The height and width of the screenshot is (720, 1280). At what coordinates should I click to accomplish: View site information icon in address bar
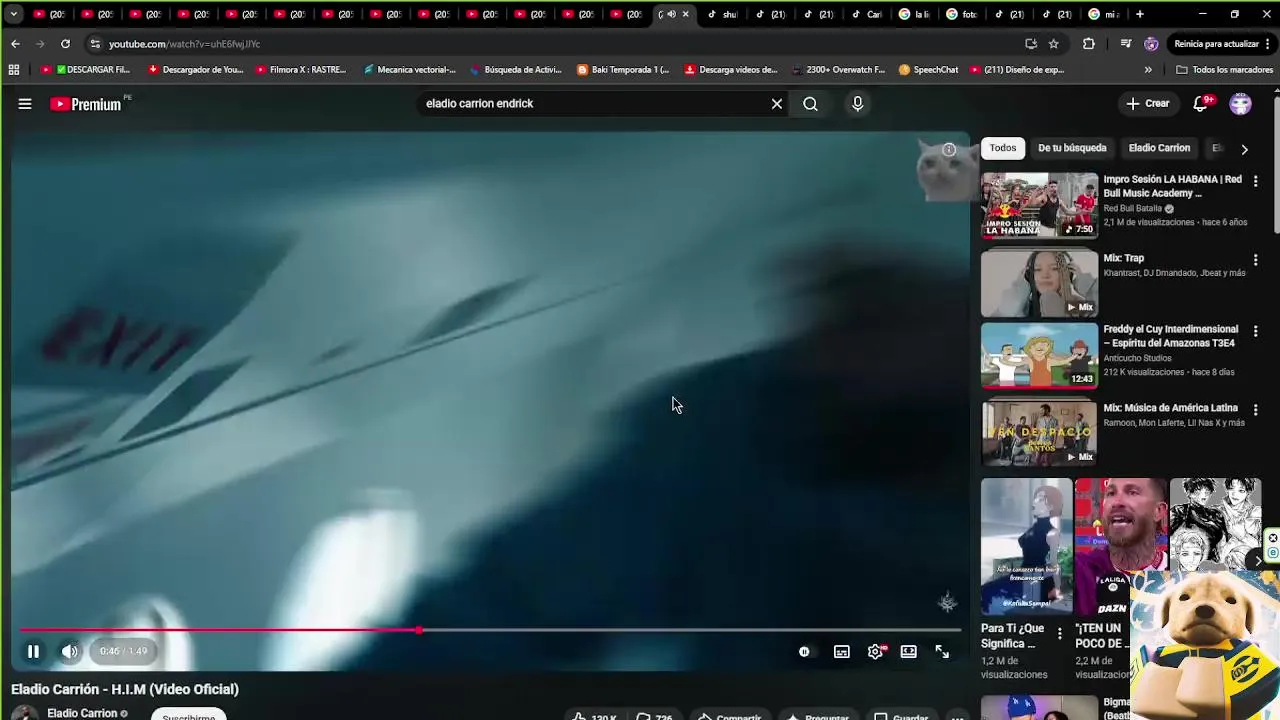94,44
